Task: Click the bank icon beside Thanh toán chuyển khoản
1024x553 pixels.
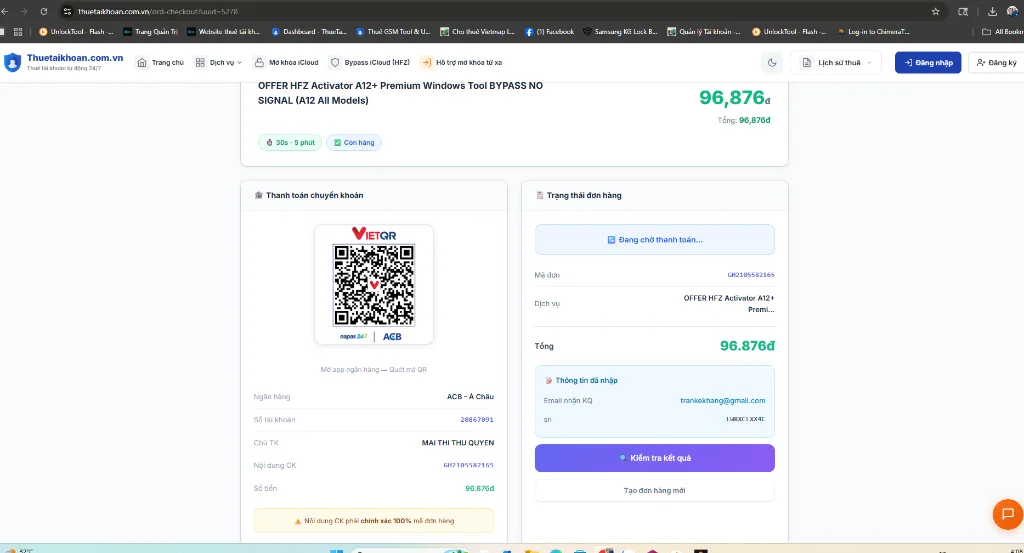Action: pos(259,195)
